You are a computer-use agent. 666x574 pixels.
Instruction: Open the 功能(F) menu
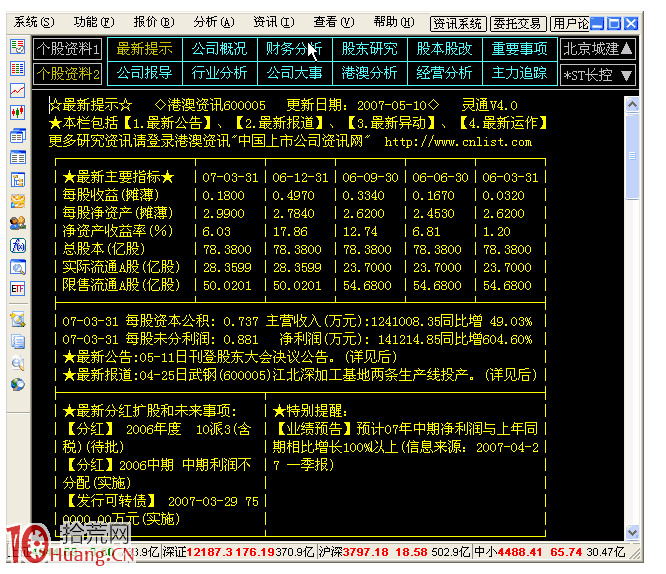pos(94,22)
